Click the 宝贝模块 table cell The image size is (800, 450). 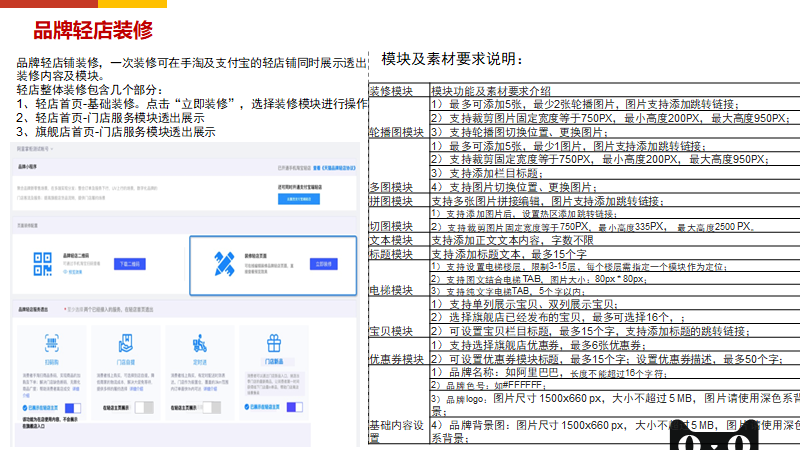pyautogui.click(x=399, y=317)
